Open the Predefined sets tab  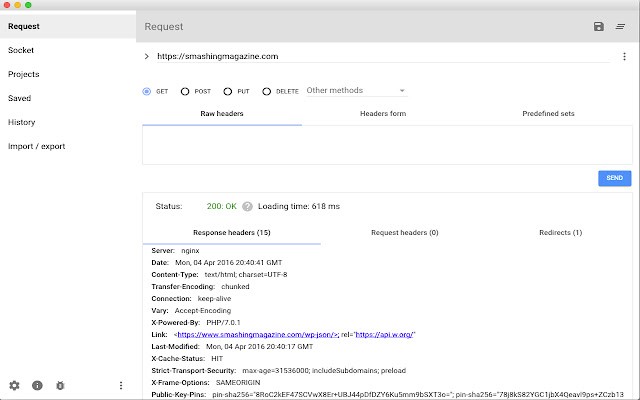pos(548,114)
